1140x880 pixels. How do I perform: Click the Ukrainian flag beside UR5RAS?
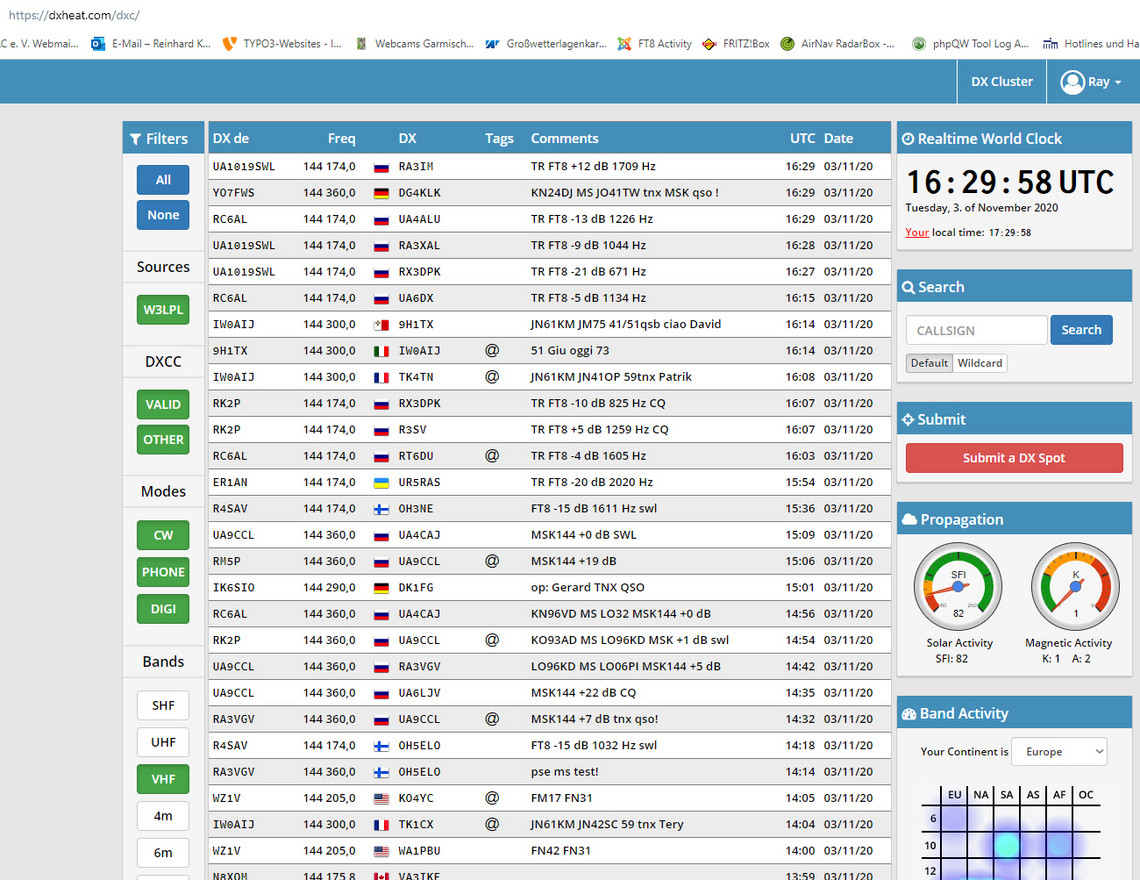coord(381,483)
